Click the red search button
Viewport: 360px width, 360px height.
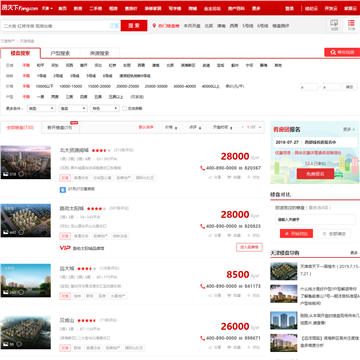click(134, 26)
